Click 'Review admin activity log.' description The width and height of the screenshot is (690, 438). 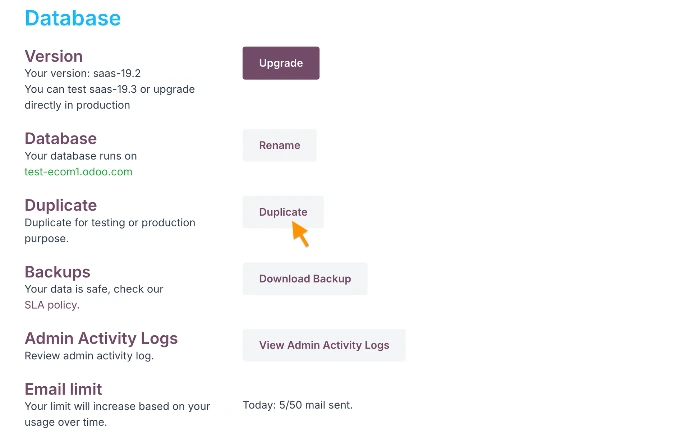[89, 356]
